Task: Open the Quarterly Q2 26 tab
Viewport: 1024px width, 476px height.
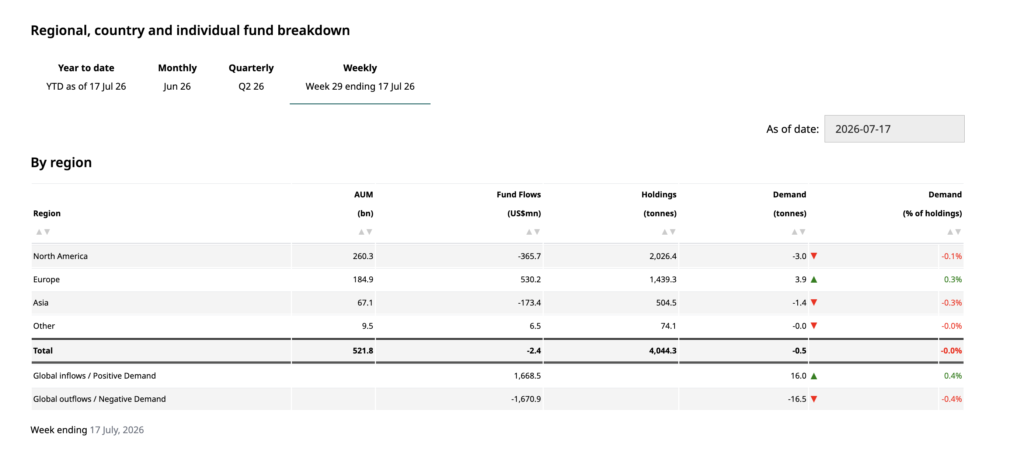Action: [251, 77]
